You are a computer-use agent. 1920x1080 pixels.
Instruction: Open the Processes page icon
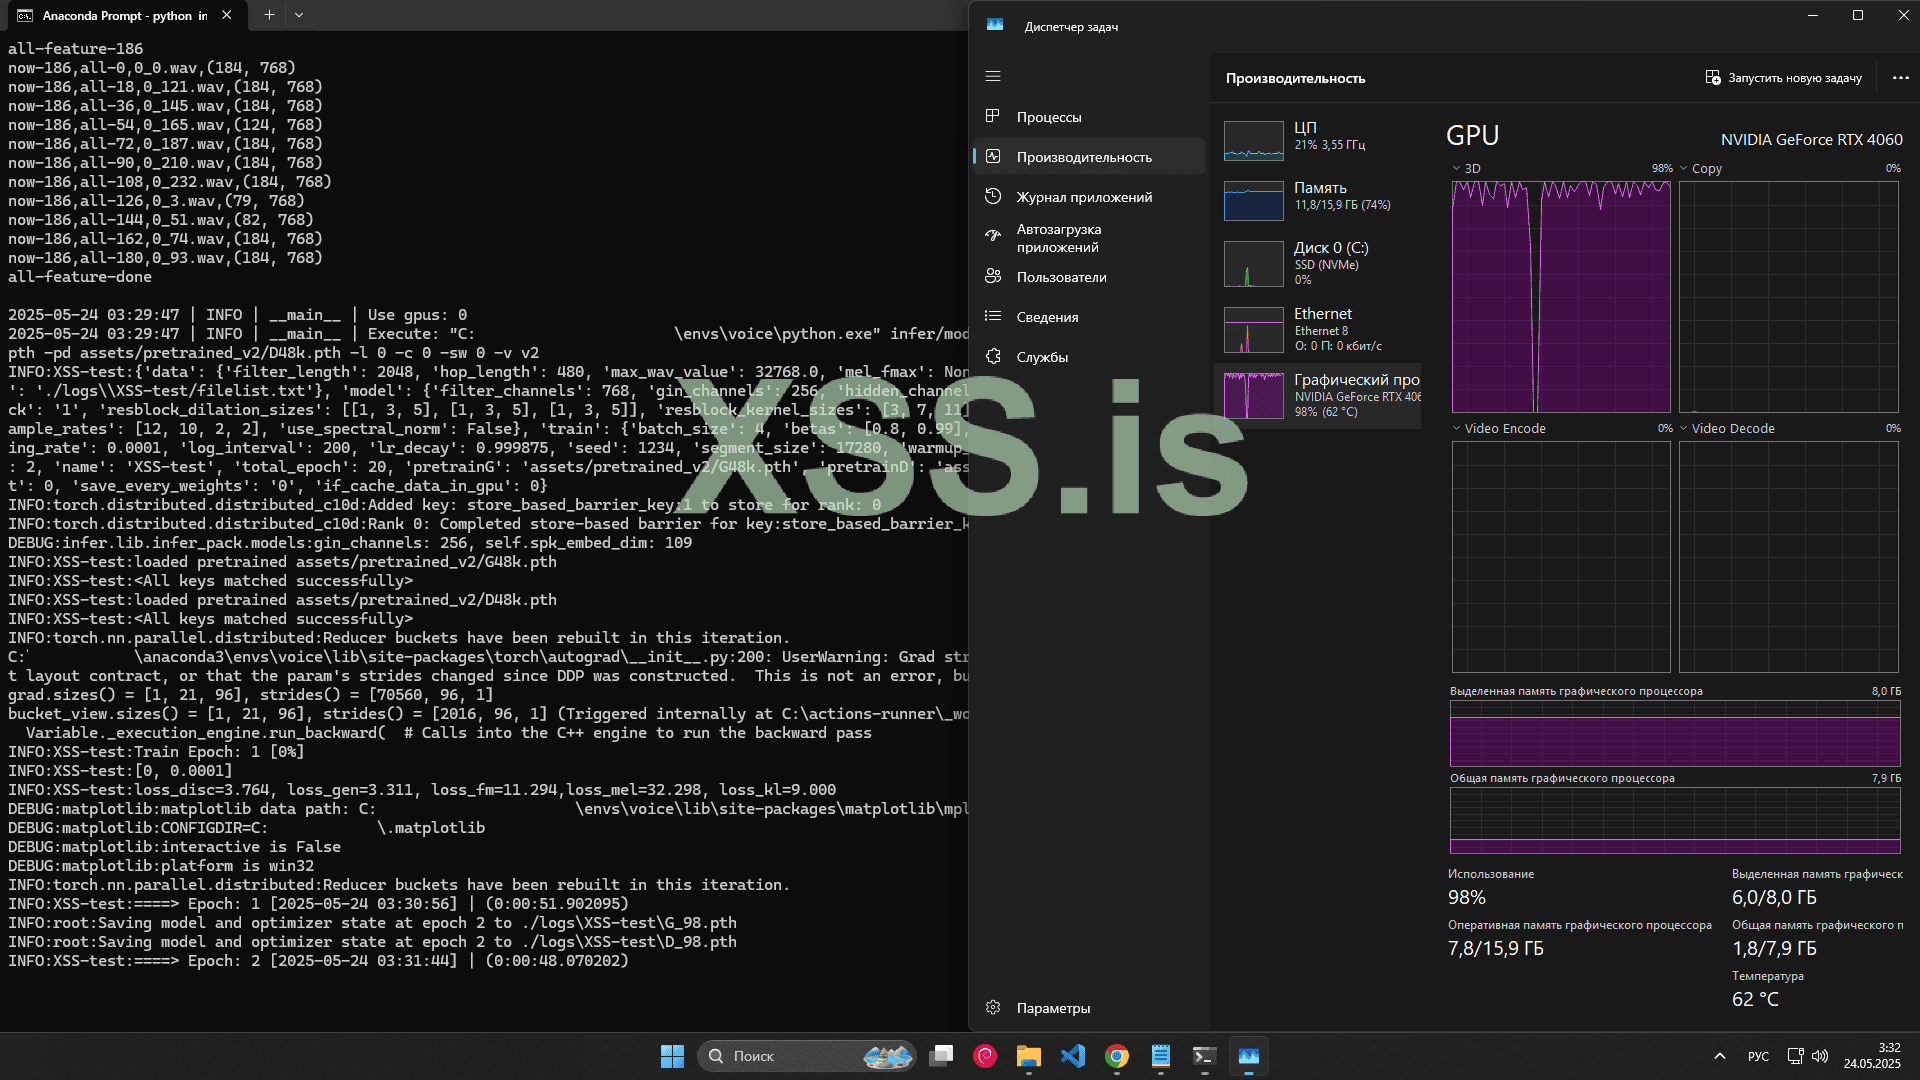(x=992, y=116)
